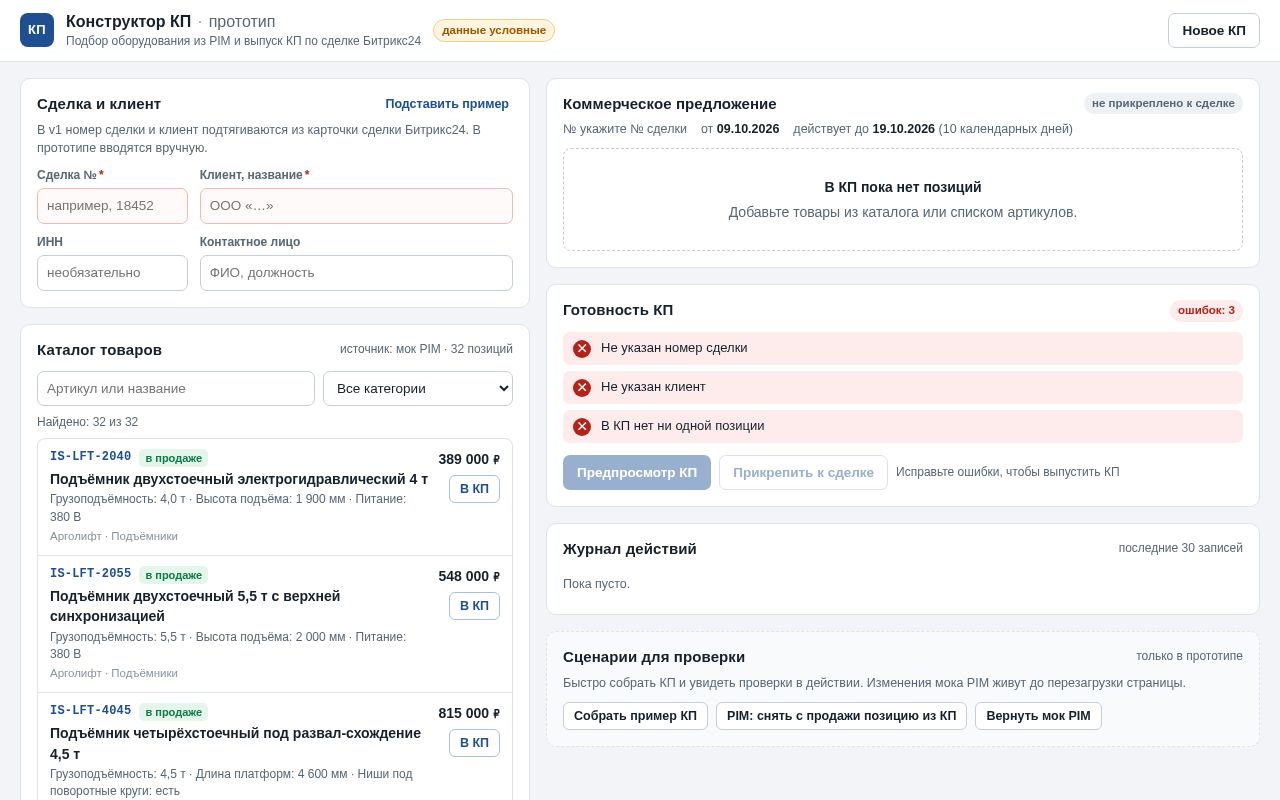Click the 'Новое КП' button
The width and height of the screenshot is (1280, 800).
tap(1214, 30)
